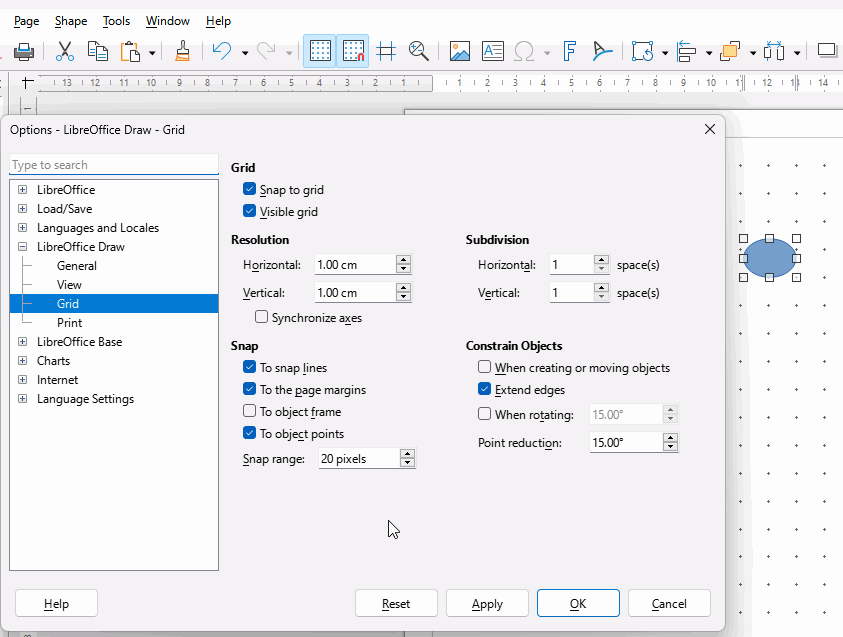843x637 pixels.
Task: Click the Copy icon
Action: [97, 52]
